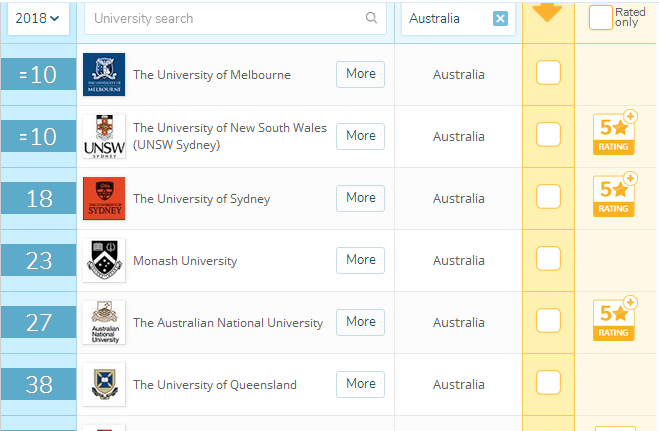The height and width of the screenshot is (431, 659).
Task: Open the 2018 year dropdown
Action: [38, 18]
